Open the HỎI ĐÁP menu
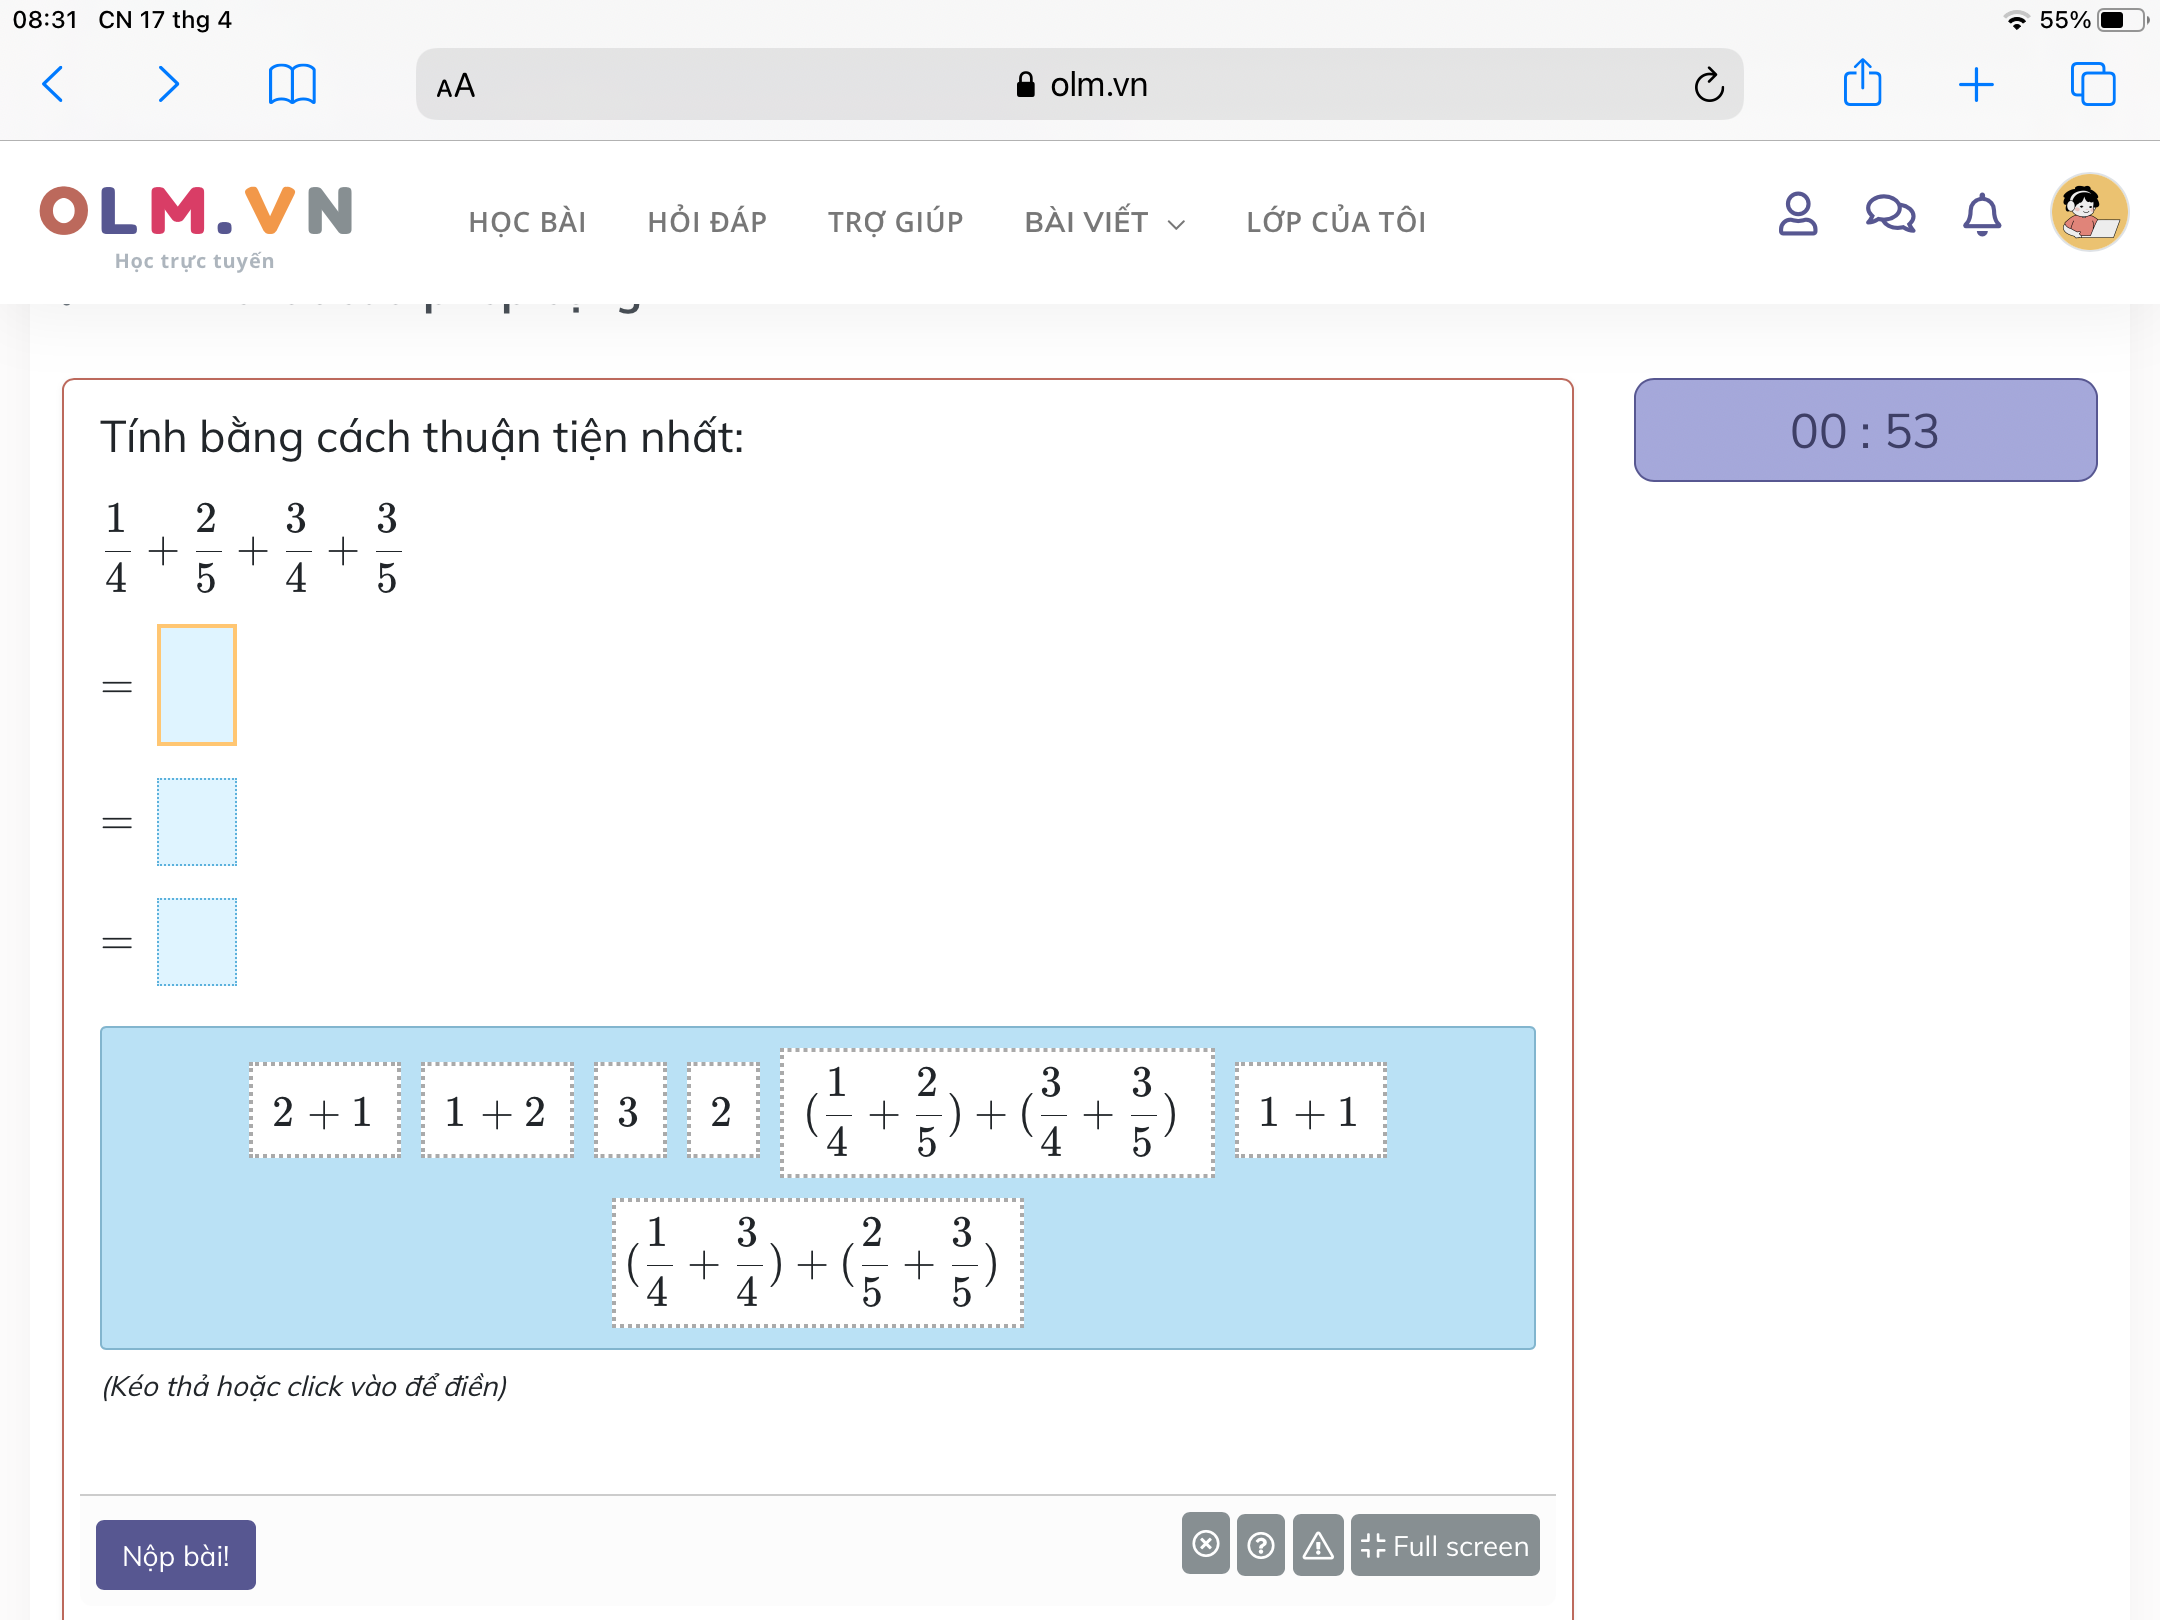Viewport: 2160px width, 1620px height. (x=707, y=222)
